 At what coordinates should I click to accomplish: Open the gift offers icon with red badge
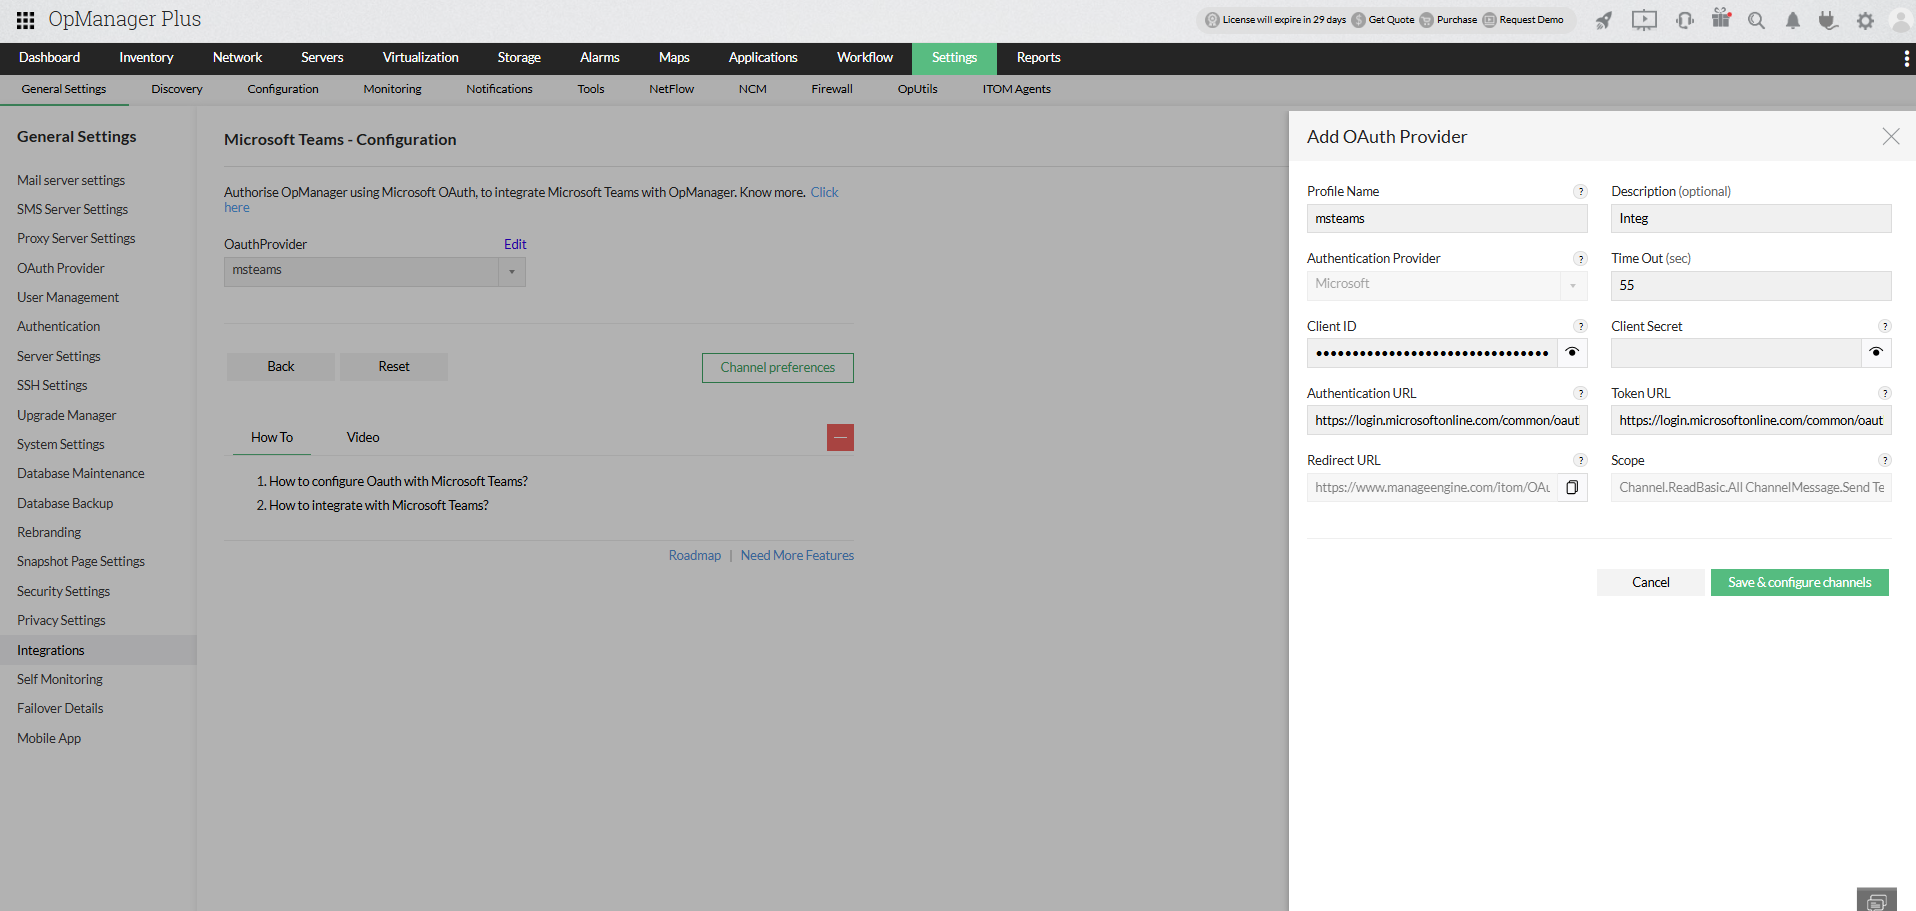1722,20
